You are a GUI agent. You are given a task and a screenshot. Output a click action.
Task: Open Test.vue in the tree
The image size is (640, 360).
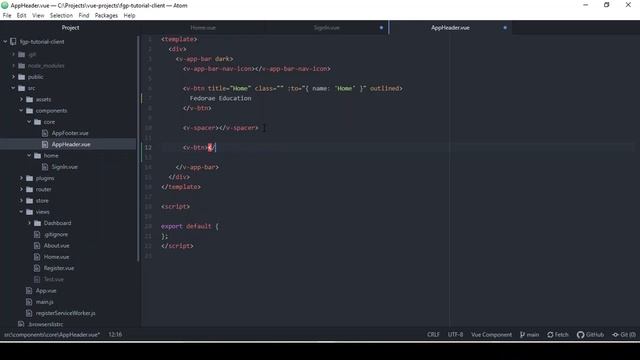(x=53, y=279)
